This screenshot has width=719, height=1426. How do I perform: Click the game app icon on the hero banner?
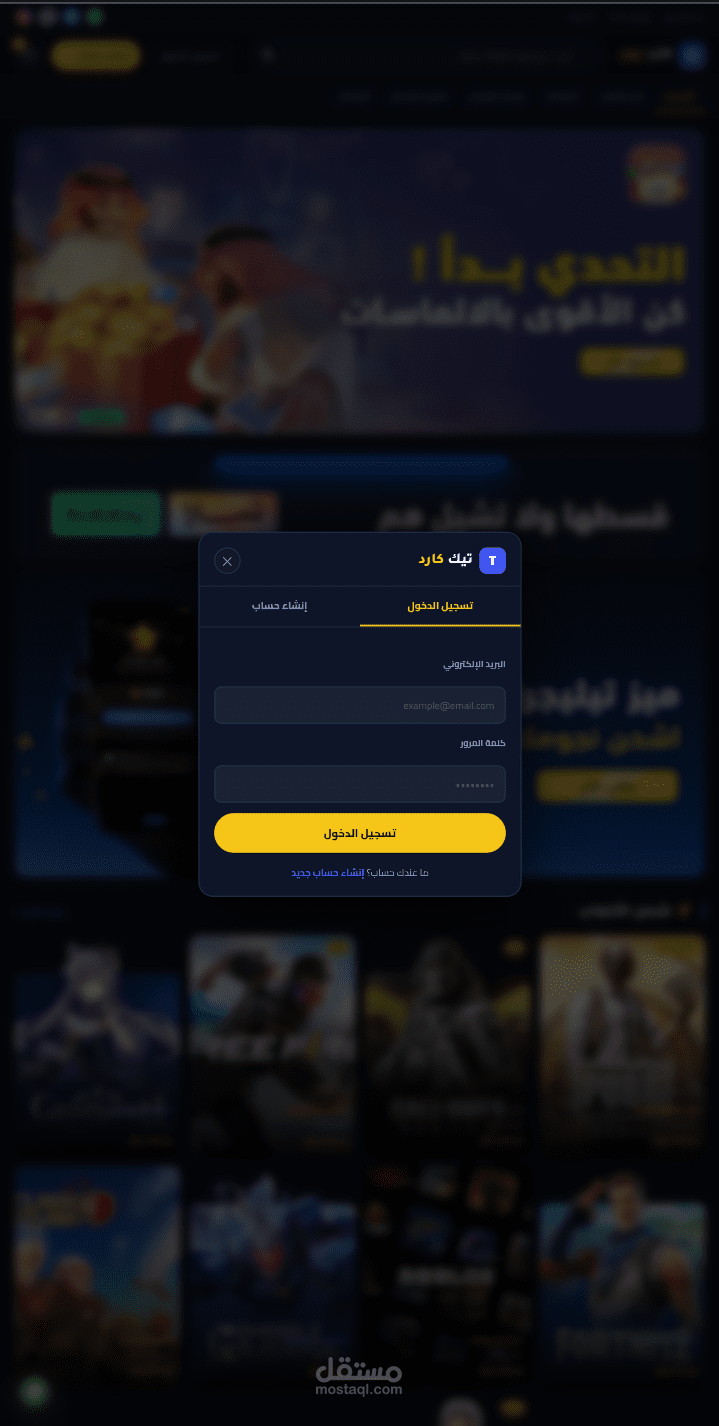pyautogui.click(x=656, y=174)
